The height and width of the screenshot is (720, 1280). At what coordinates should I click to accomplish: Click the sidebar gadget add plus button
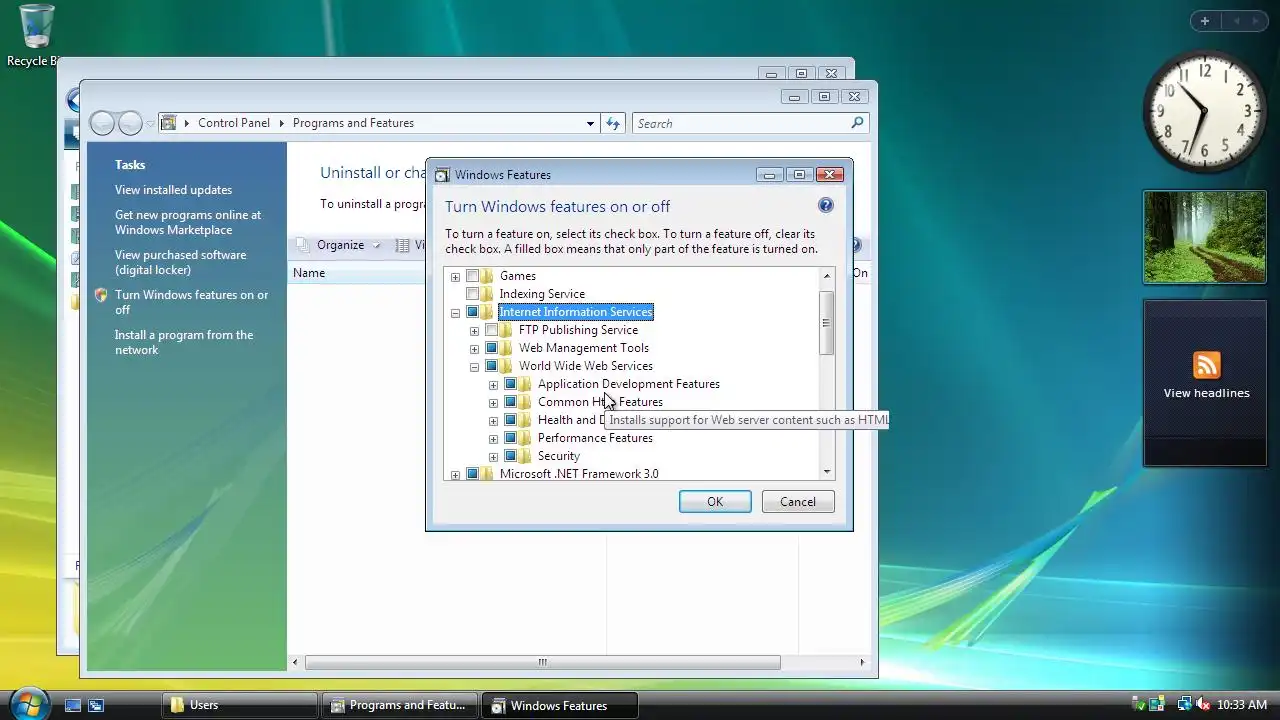(x=1205, y=21)
